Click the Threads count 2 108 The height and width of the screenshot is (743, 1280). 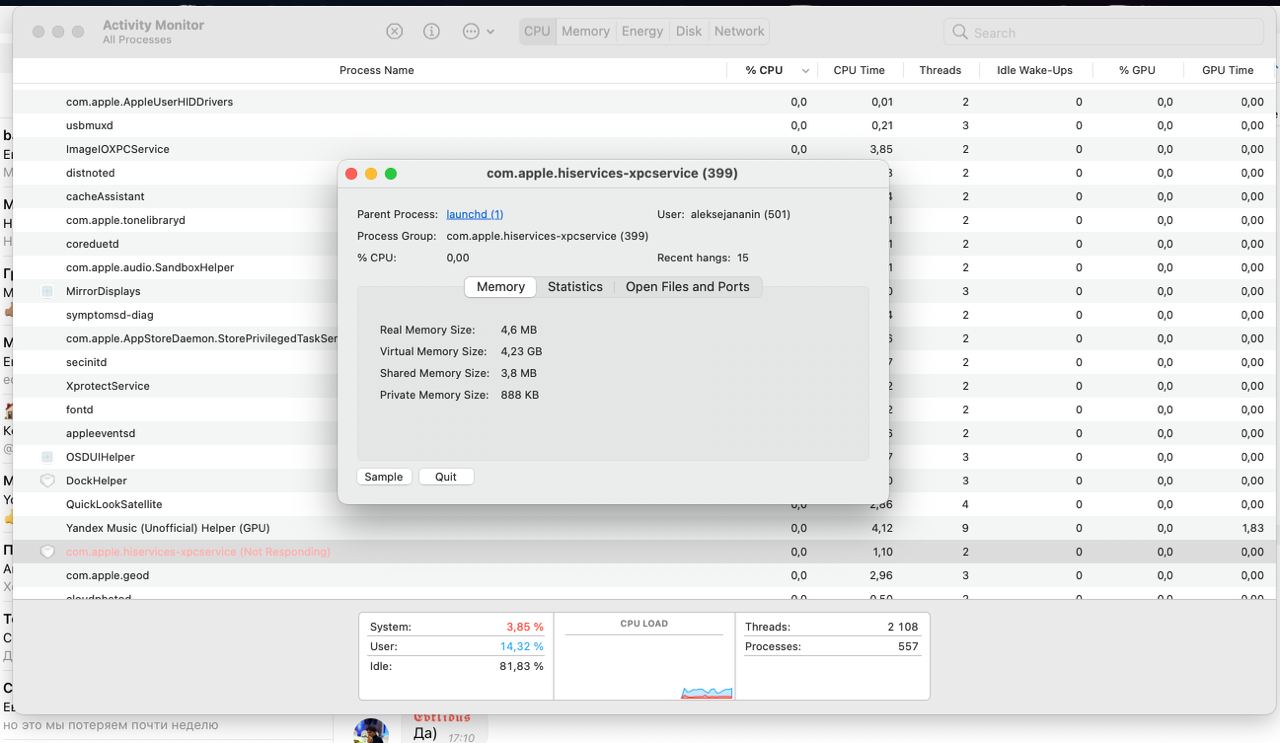903,627
